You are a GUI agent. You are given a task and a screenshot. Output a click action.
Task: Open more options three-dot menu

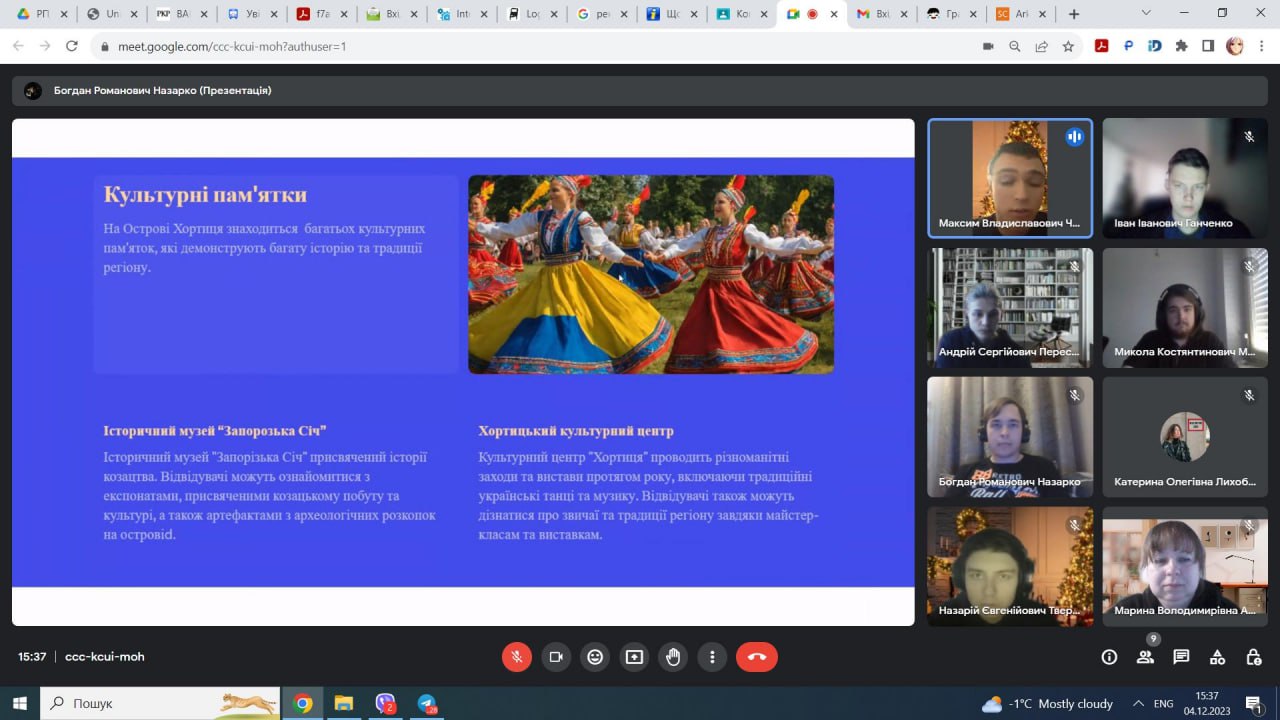(712, 657)
